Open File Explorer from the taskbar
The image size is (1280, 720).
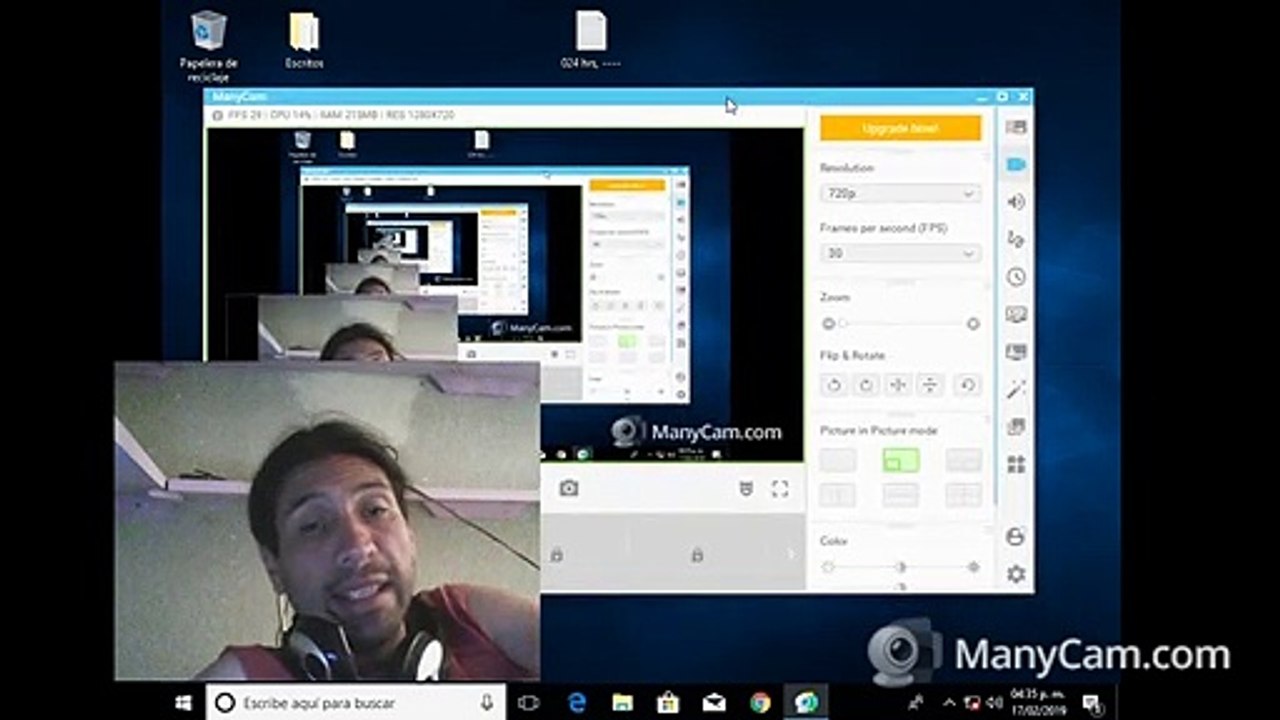pyautogui.click(x=623, y=703)
